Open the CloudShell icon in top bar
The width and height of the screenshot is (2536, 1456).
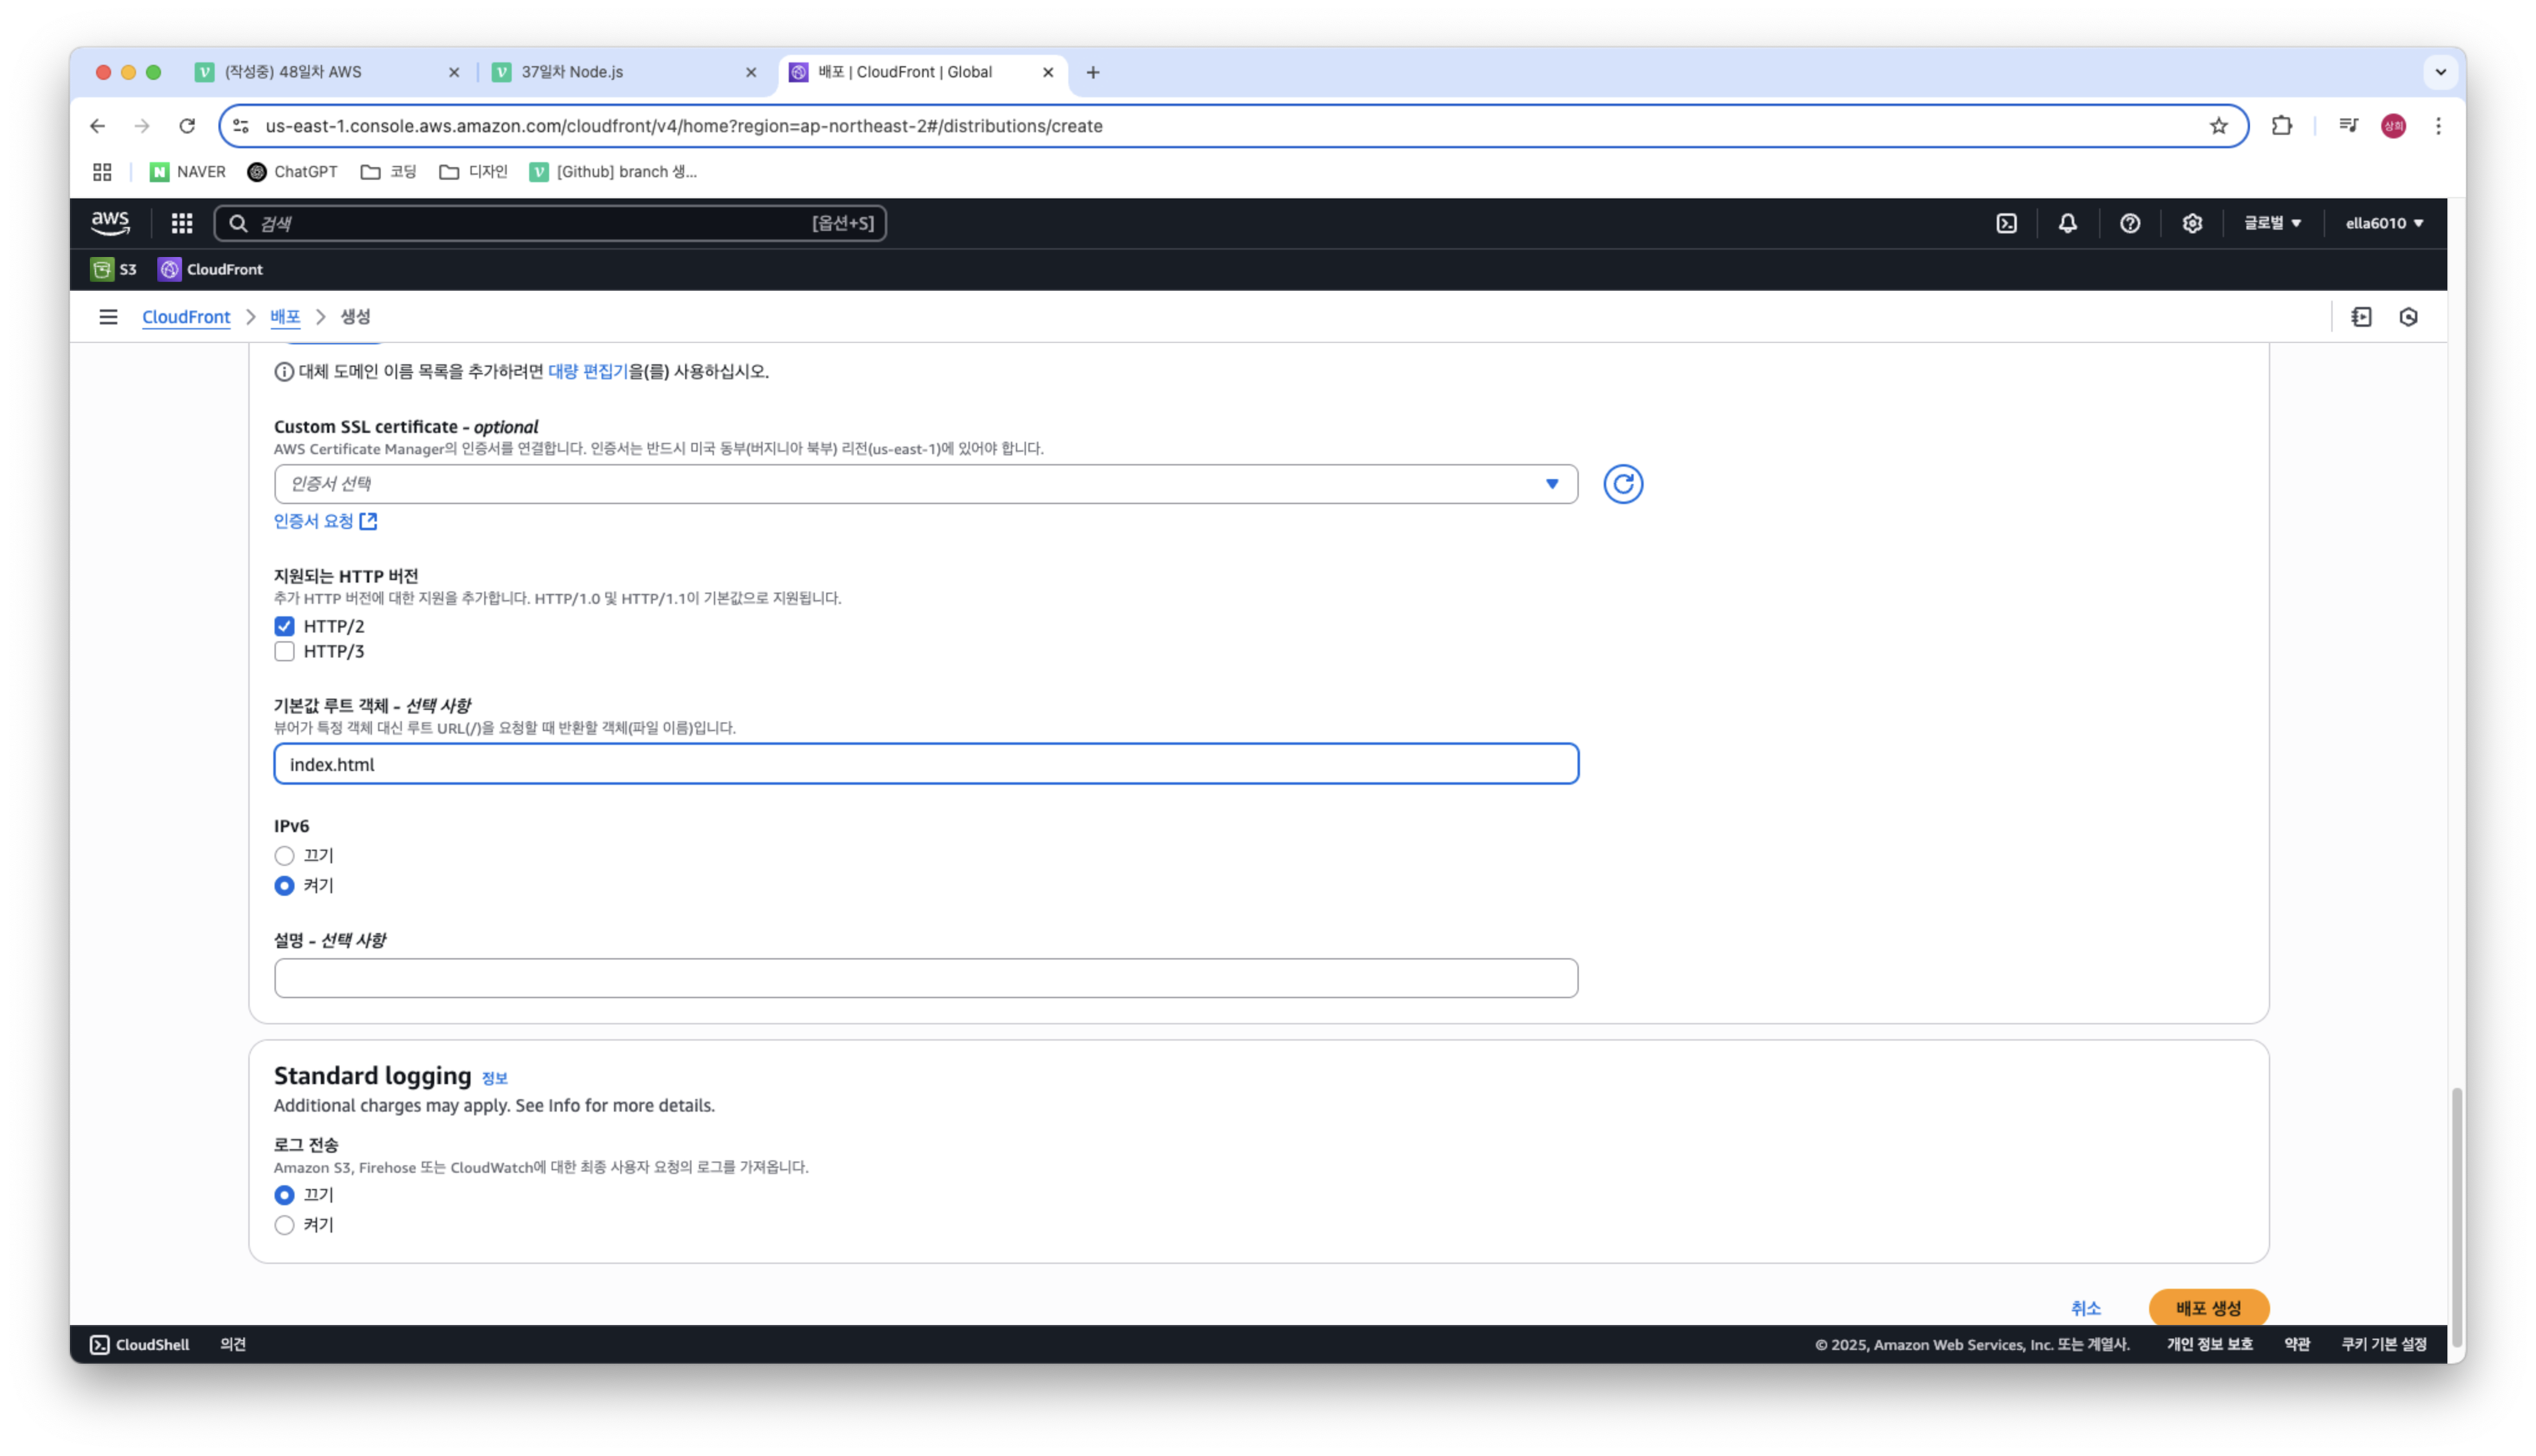click(2006, 223)
